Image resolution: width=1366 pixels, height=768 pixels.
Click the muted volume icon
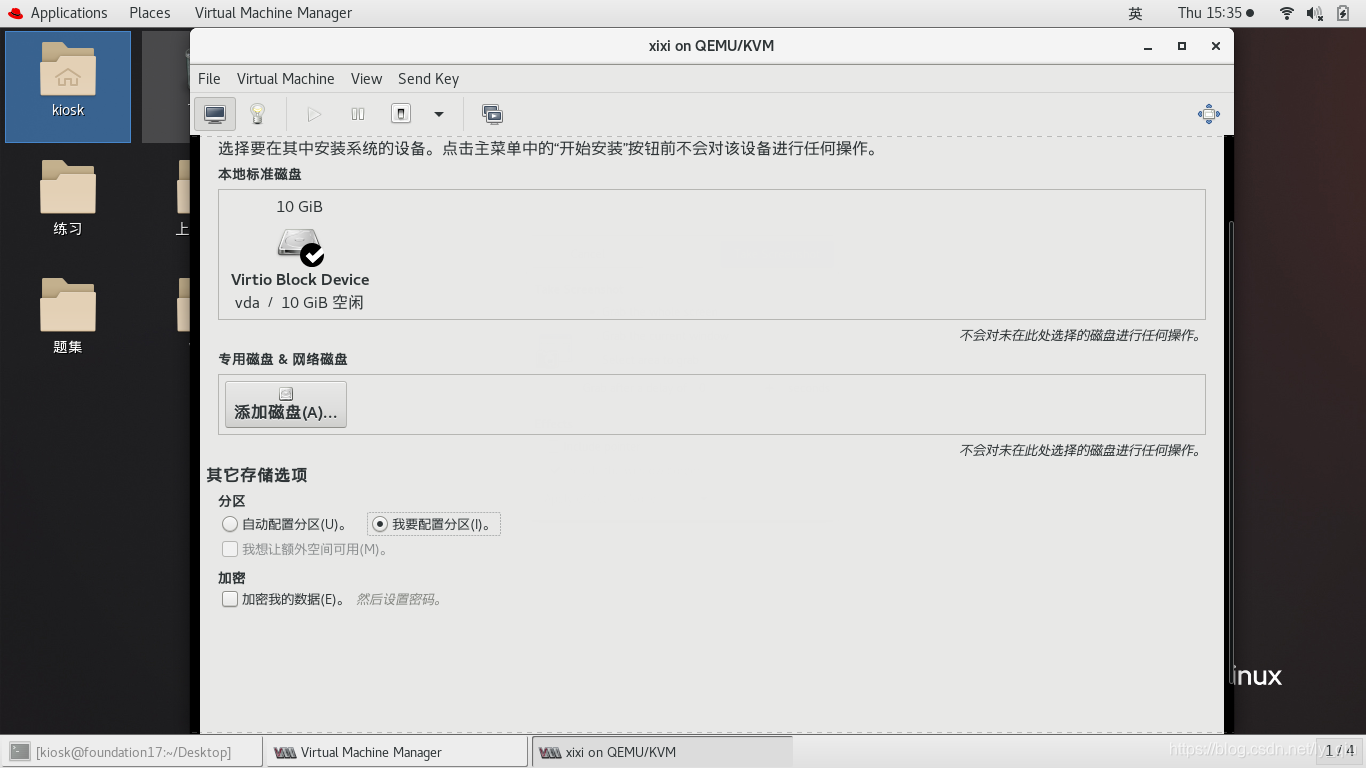click(1315, 13)
